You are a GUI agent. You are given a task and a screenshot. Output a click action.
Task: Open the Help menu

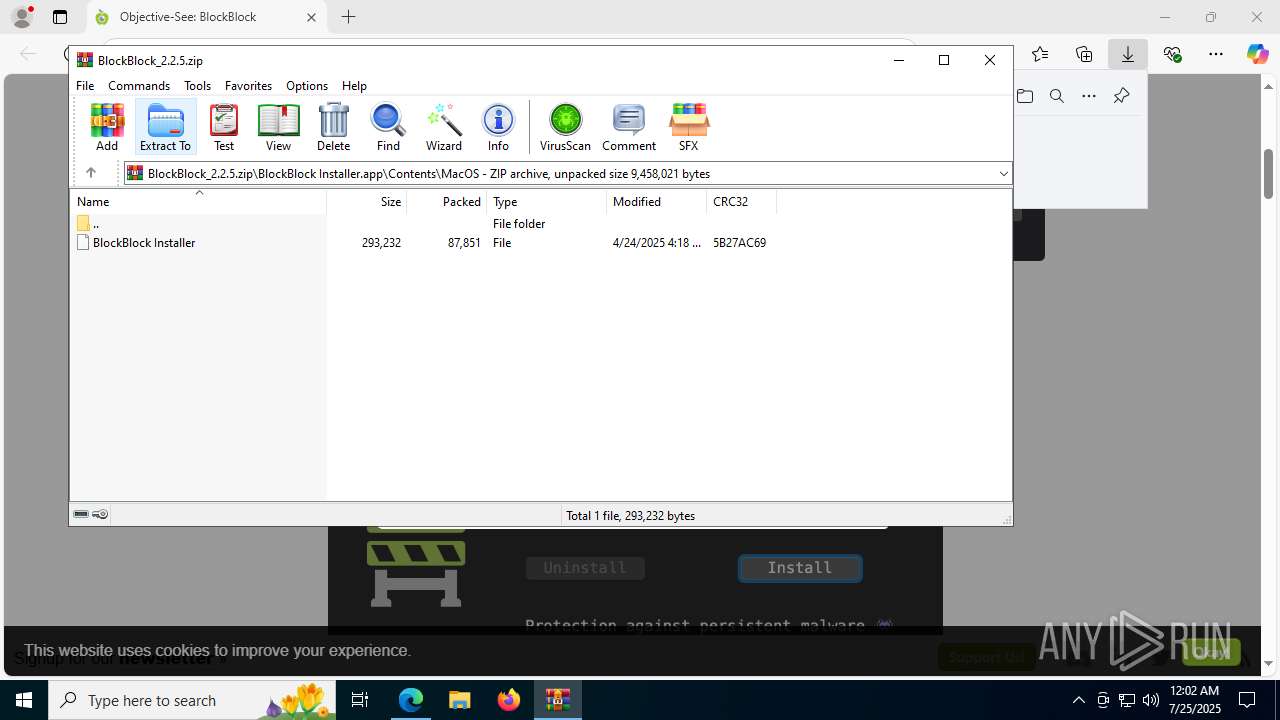(x=354, y=86)
